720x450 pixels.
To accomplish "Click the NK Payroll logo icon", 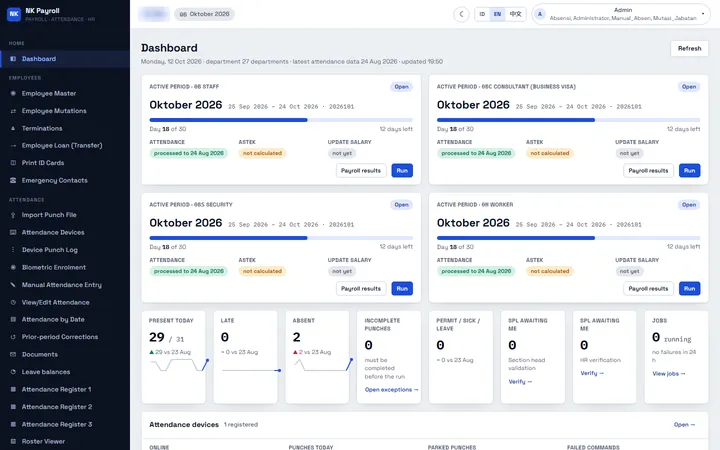I will 14,14.
